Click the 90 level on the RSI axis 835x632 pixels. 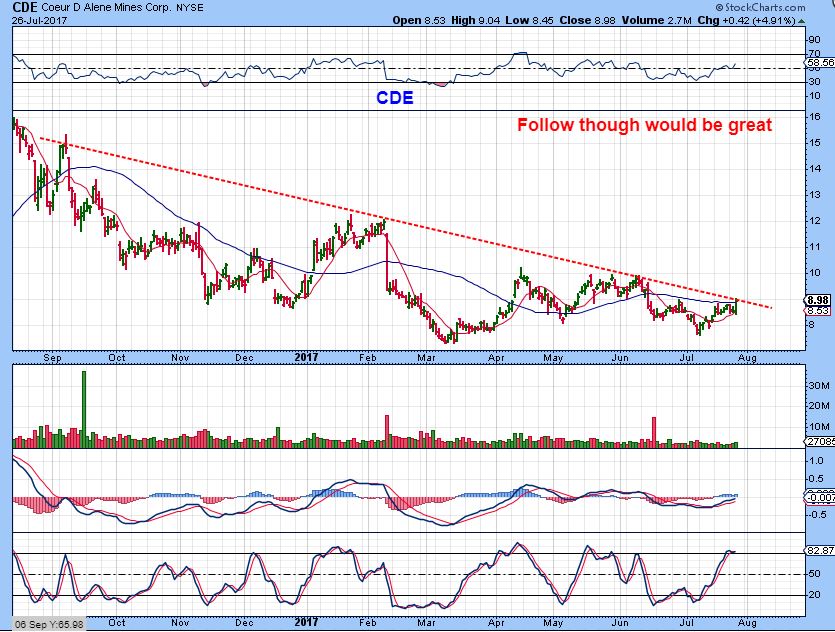click(x=815, y=40)
